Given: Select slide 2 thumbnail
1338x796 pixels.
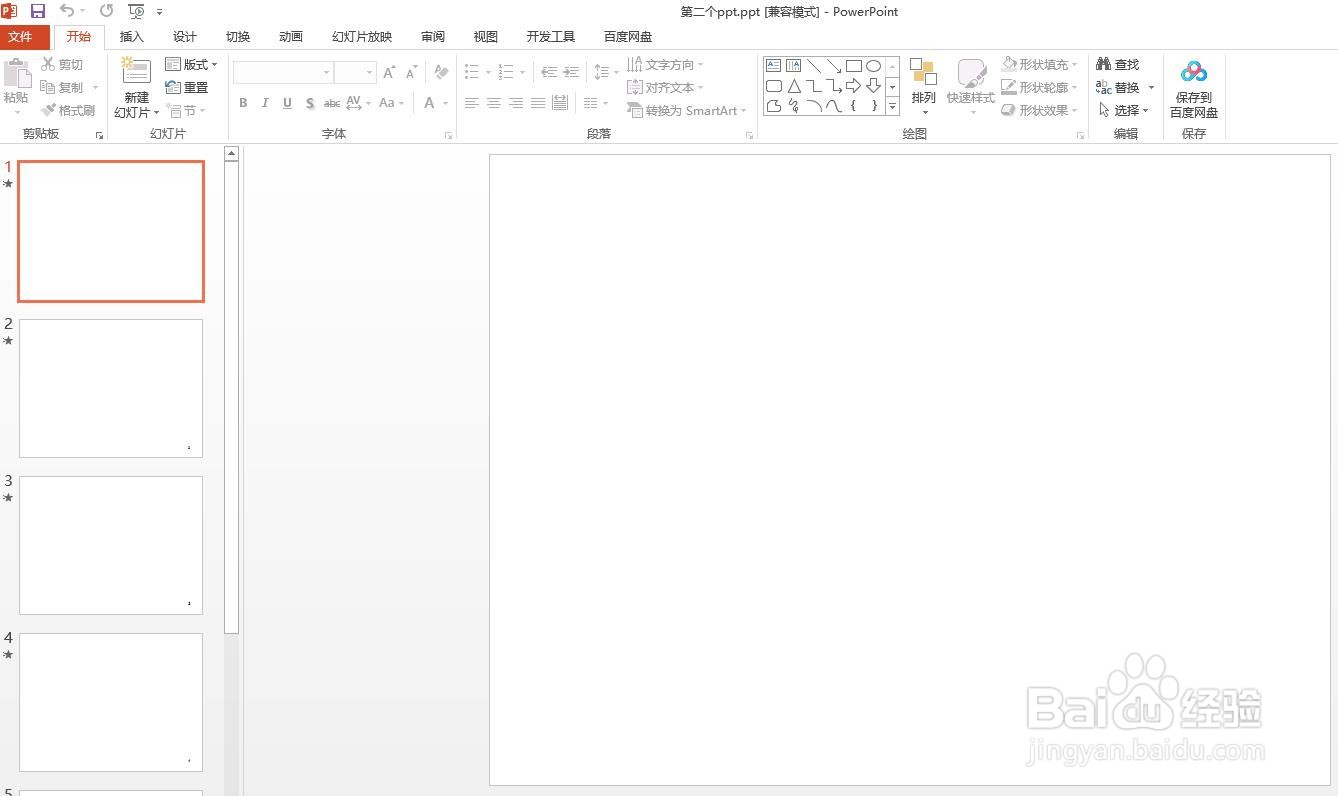Looking at the screenshot, I should click(111, 388).
